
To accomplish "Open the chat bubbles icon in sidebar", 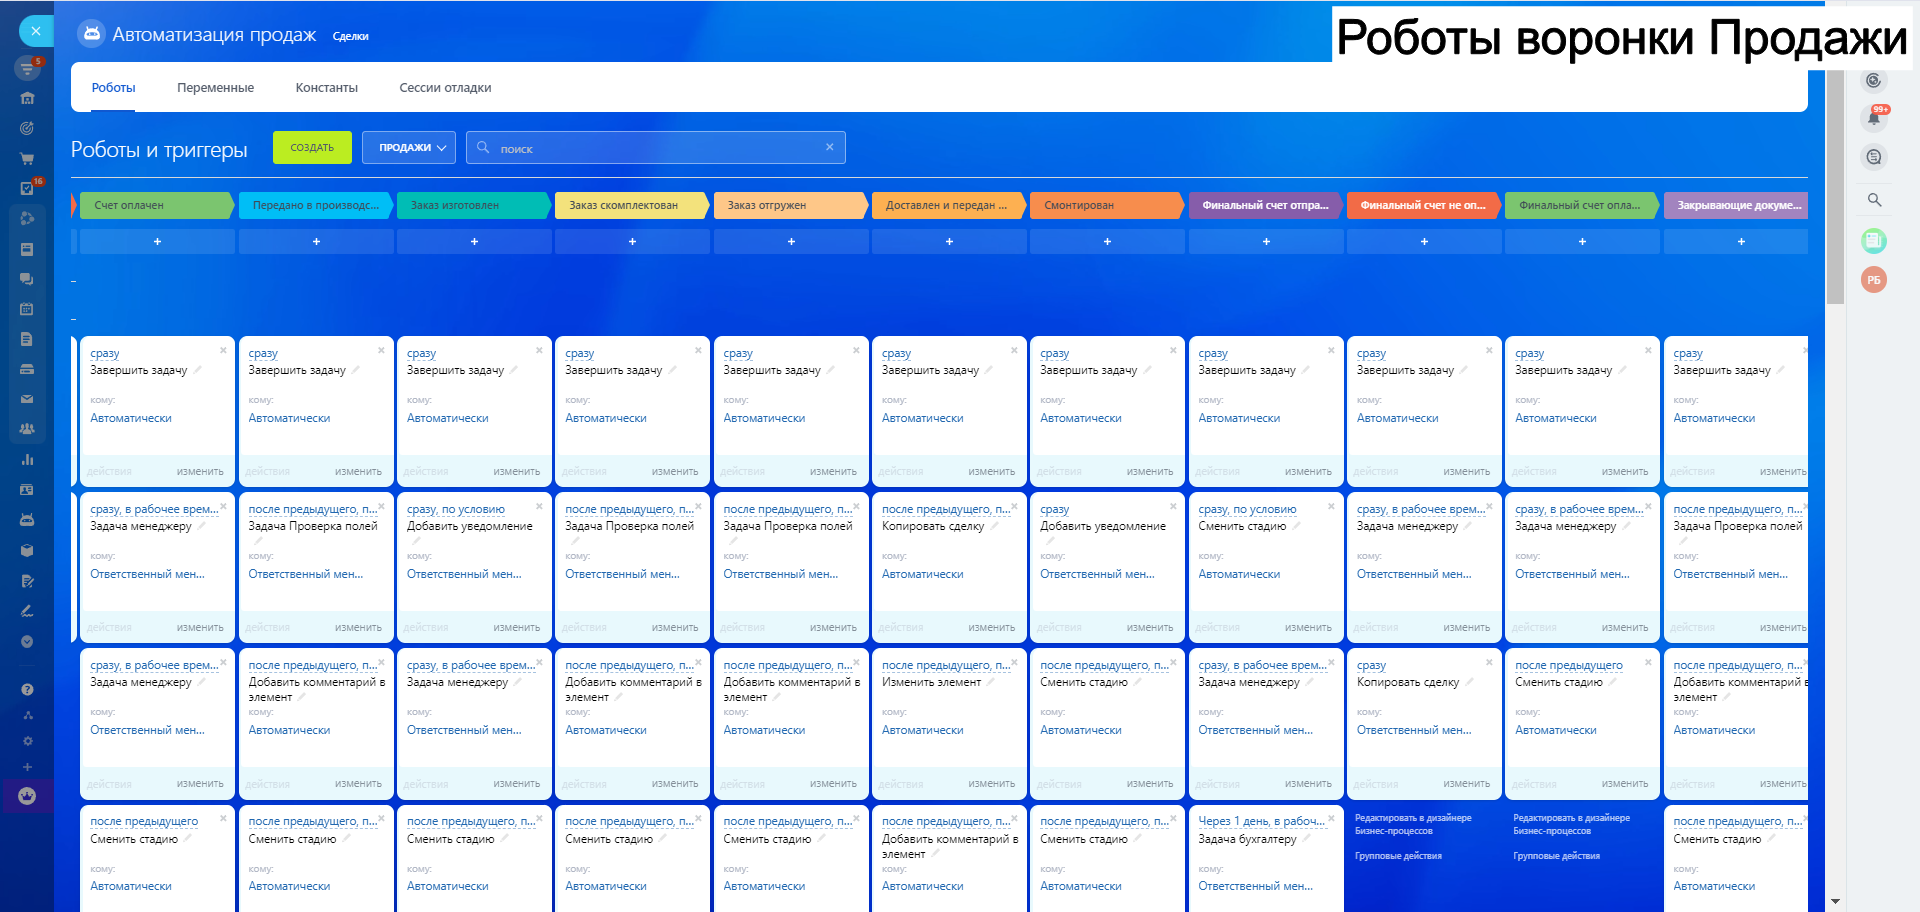I will [27, 279].
